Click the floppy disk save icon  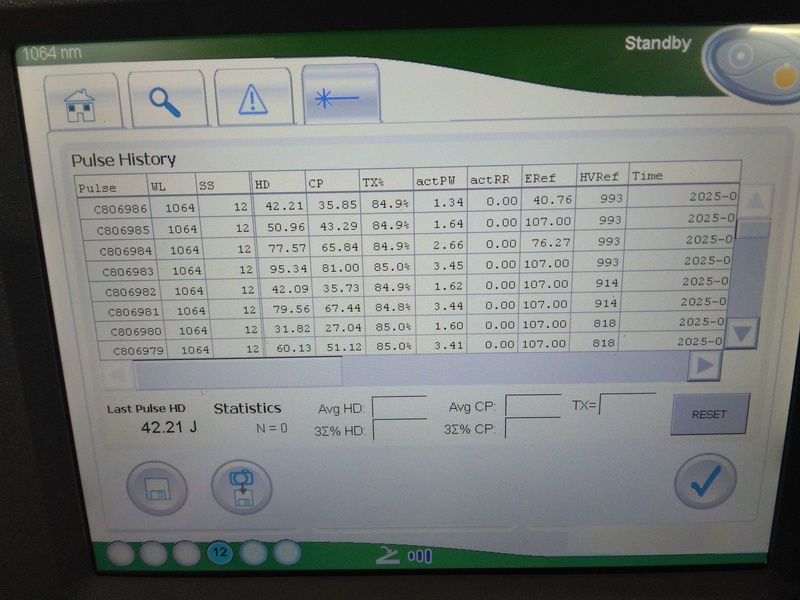point(157,488)
